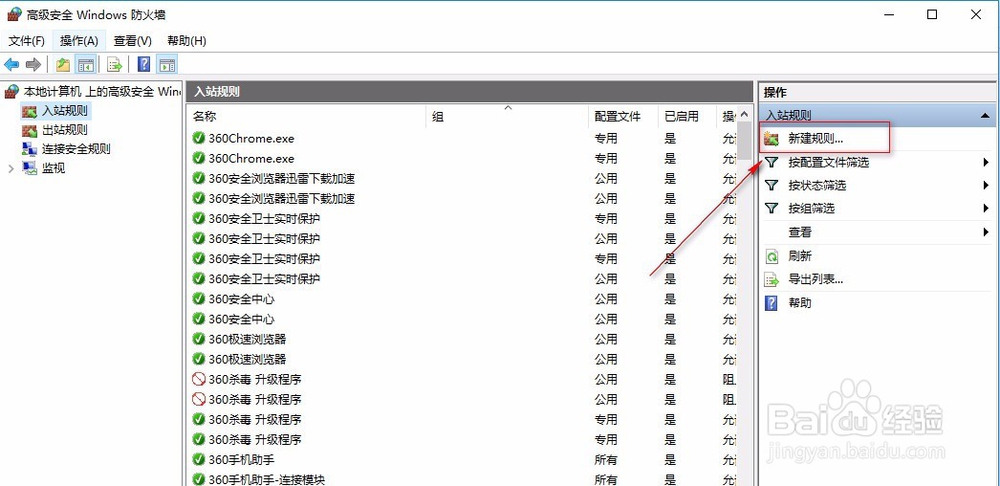Click 按状态筛选 action

tap(817, 186)
